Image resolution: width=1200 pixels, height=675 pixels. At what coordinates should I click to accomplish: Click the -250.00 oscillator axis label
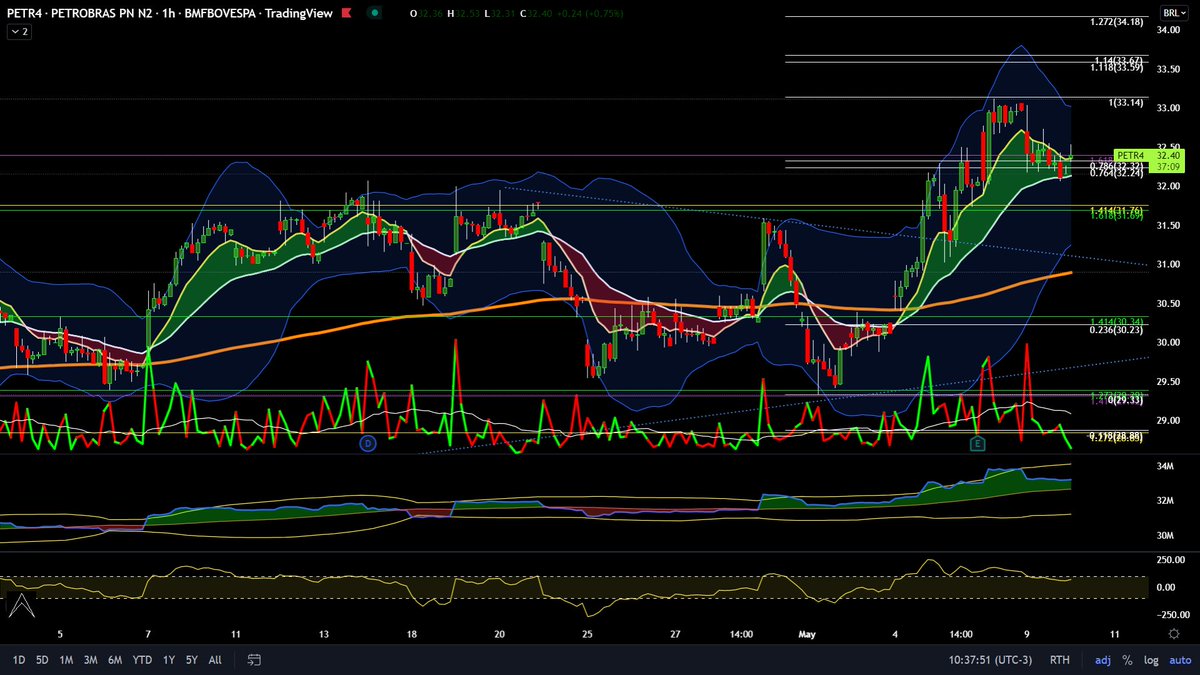pyautogui.click(x=1172, y=614)
